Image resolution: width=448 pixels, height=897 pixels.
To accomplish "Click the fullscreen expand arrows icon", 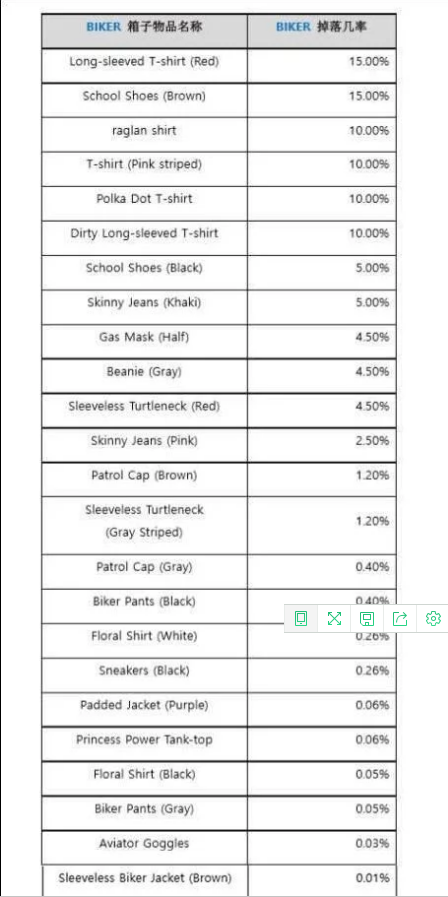I will pyautogui.click(x=334, y=618).
